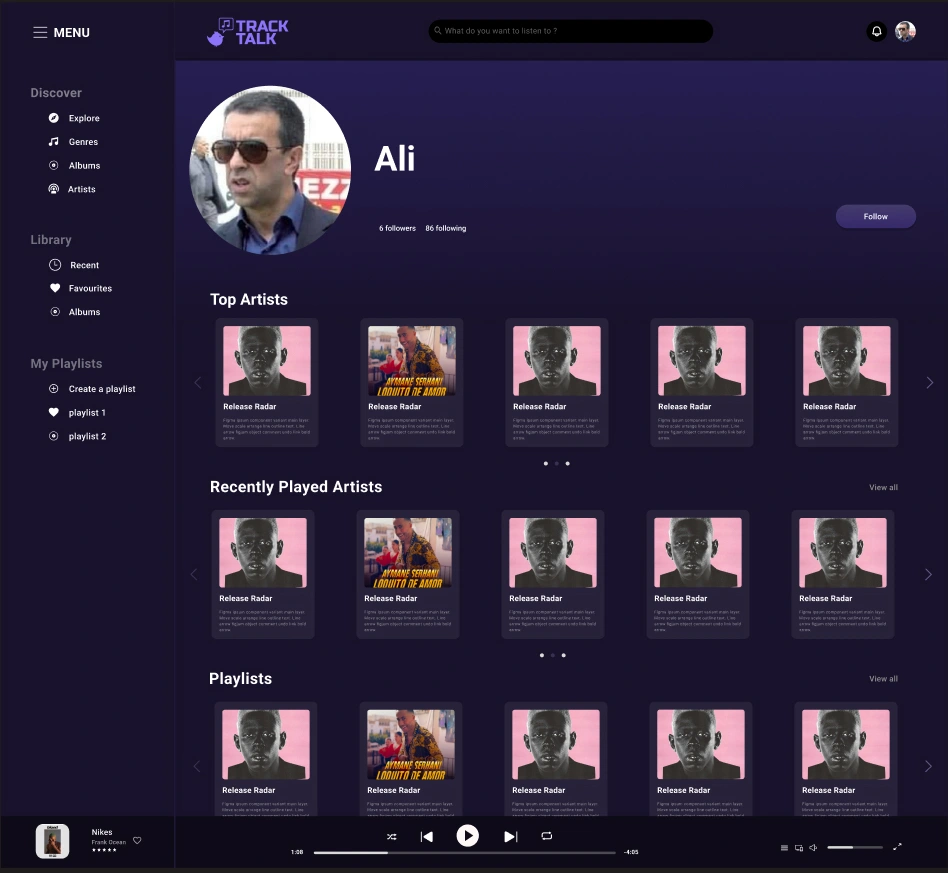Click the Ali profile name heading
Image resolution: width=948 pixels, height=873 pixels.
click(395, 159)
